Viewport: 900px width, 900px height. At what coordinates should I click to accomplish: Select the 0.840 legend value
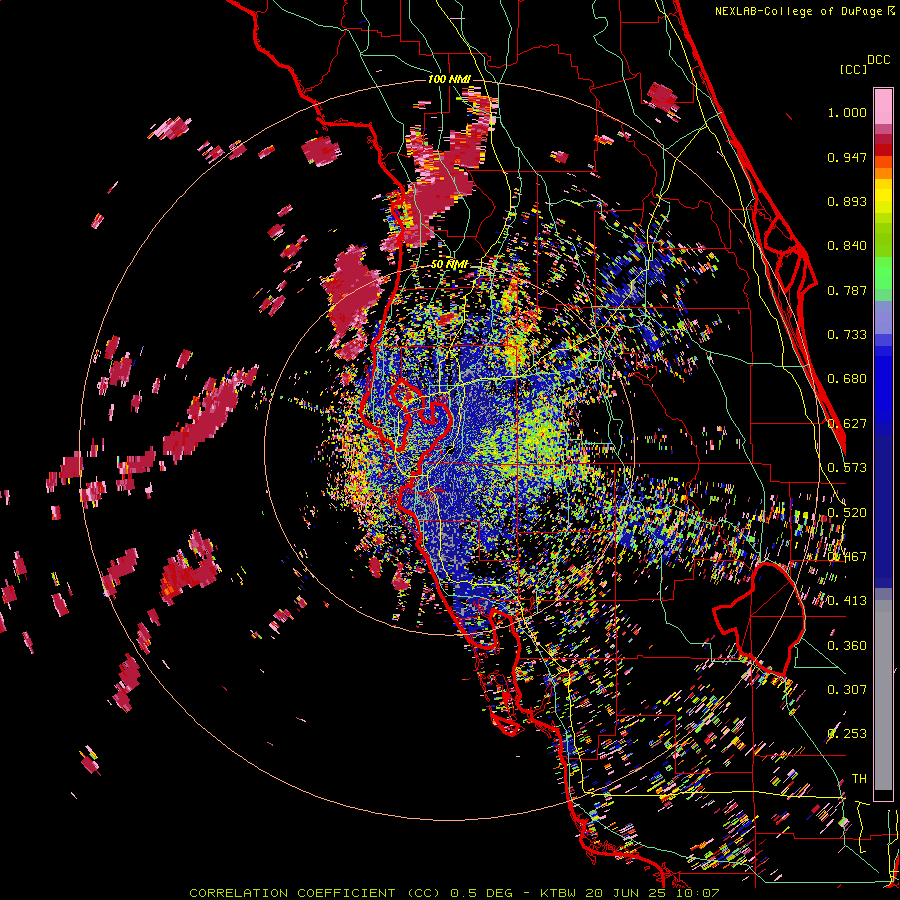pos(847,246)
